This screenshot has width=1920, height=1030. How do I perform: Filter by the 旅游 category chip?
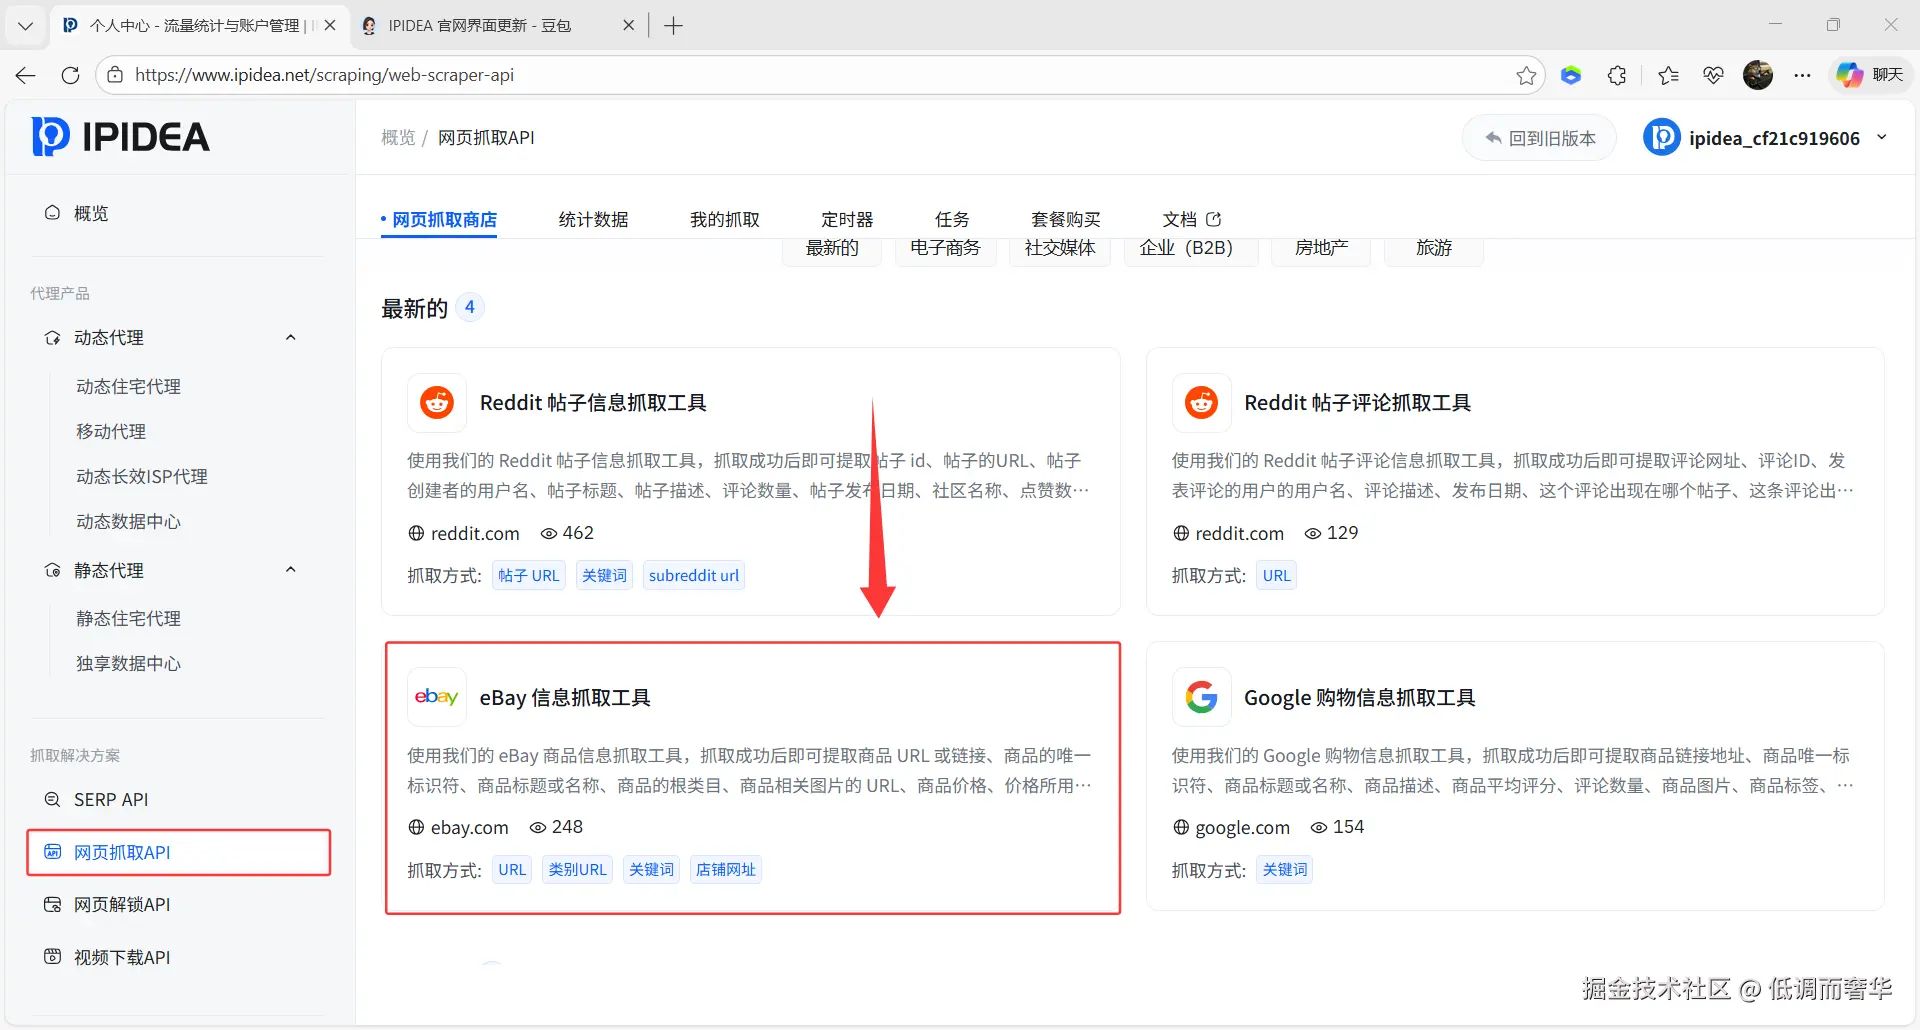(1434, 248)
